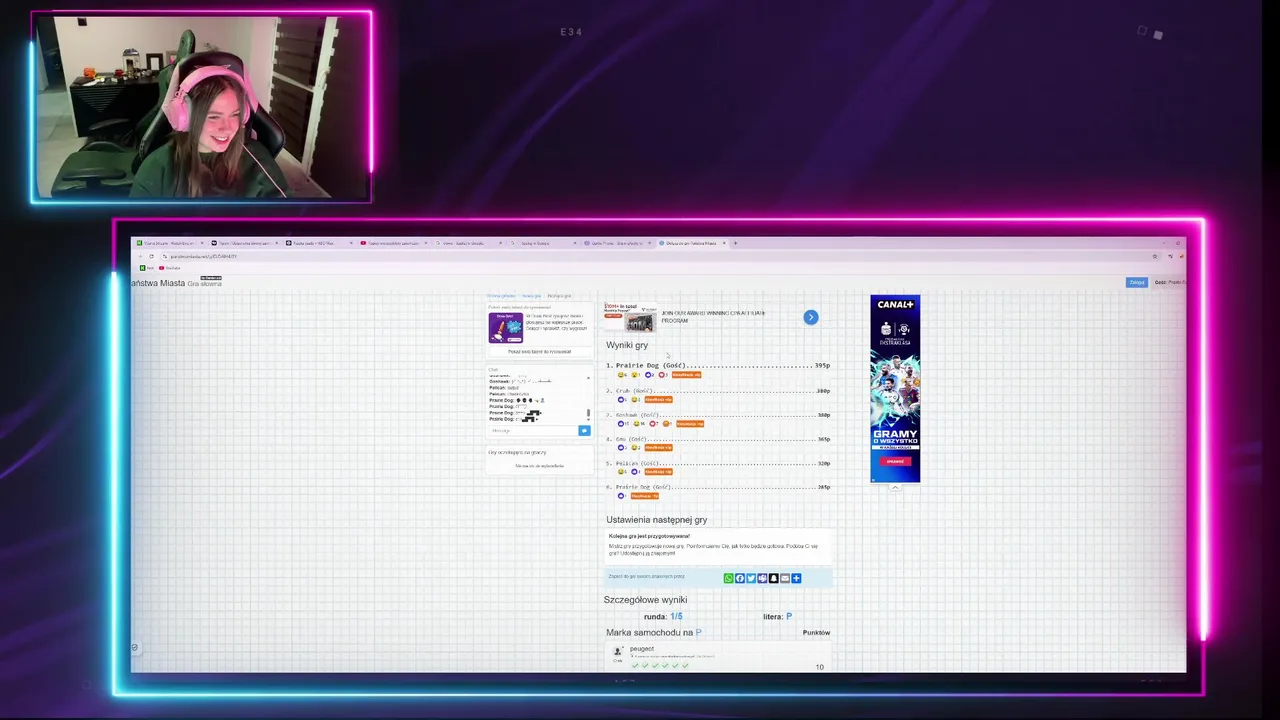
Task: Click the smiley reaction under Pelican
Action: coord(621,472)
